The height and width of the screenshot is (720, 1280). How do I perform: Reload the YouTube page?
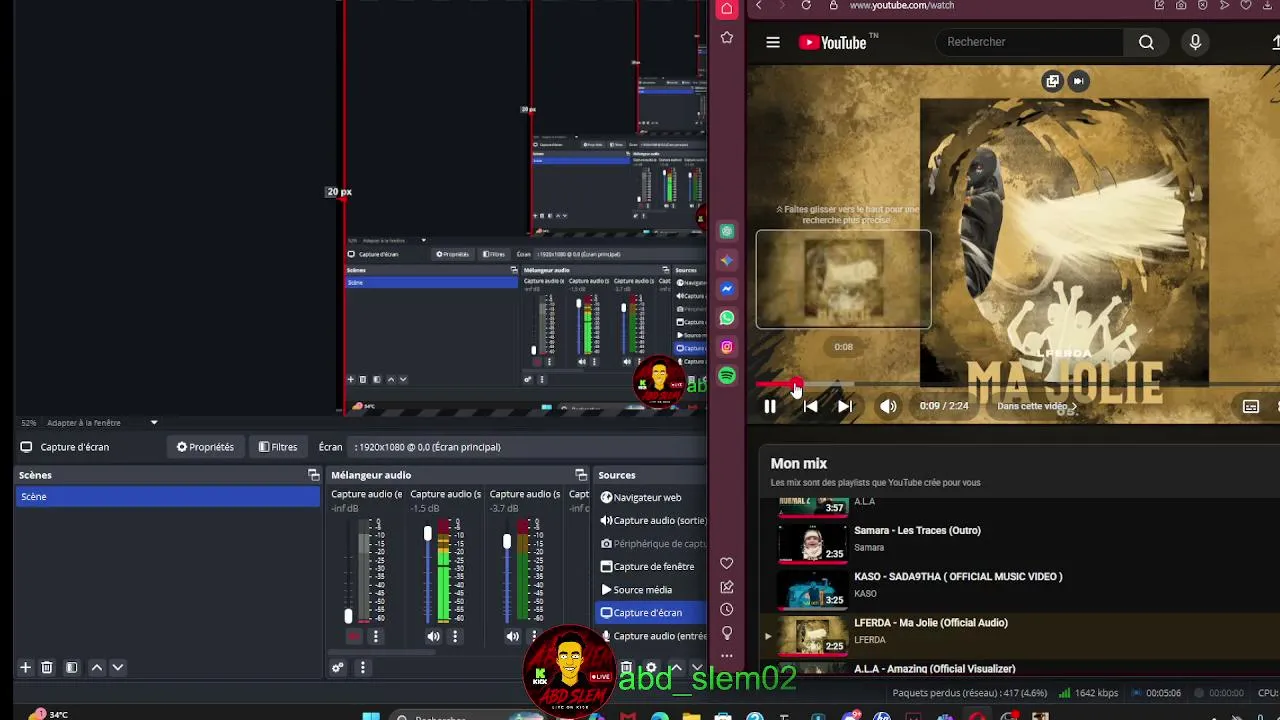pos(806,5)
